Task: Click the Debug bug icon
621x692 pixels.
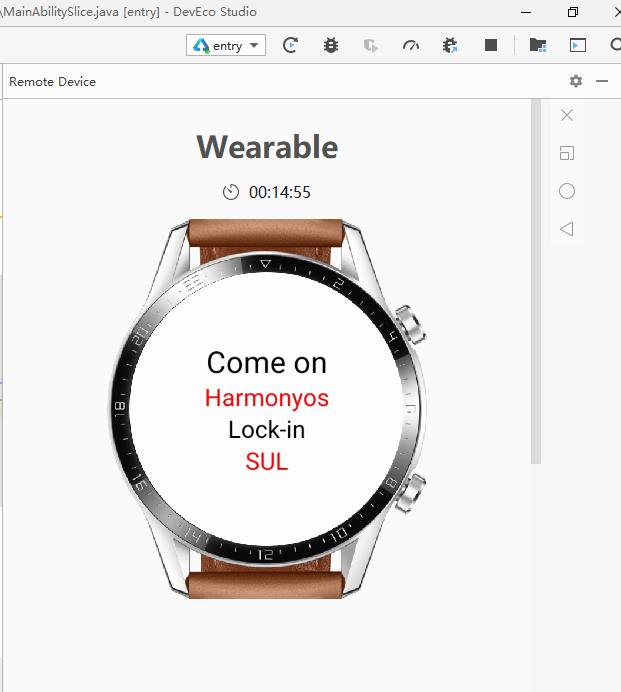Action: click(331, 45)
